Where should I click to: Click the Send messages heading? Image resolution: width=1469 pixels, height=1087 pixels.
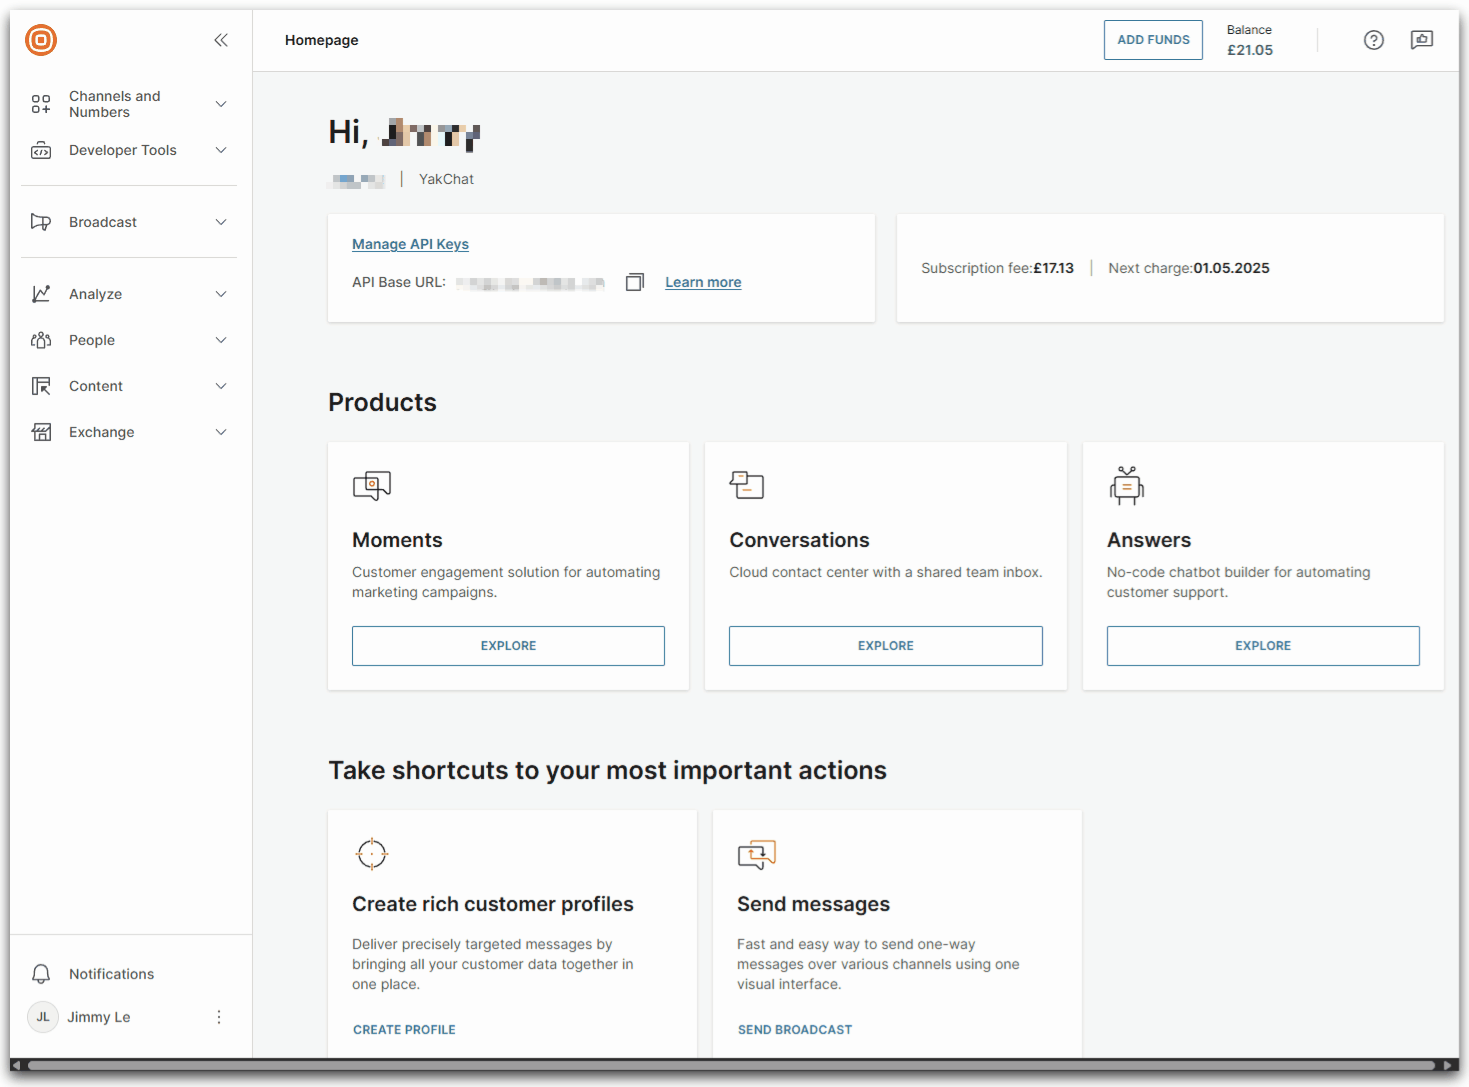click(813, 904)
